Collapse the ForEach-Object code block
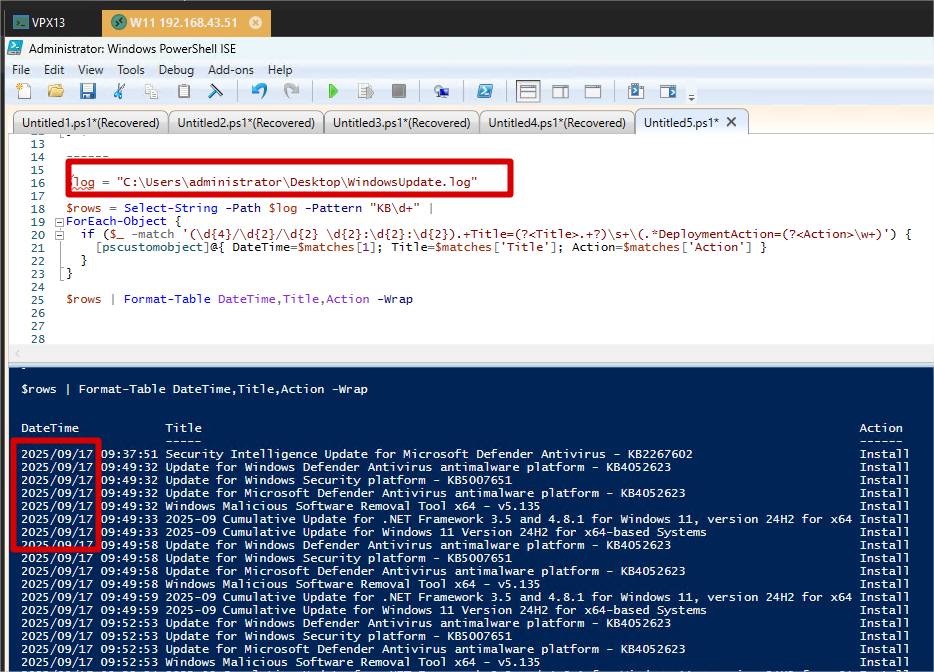This screenshot has width=934, height=672. pos(58,222)
